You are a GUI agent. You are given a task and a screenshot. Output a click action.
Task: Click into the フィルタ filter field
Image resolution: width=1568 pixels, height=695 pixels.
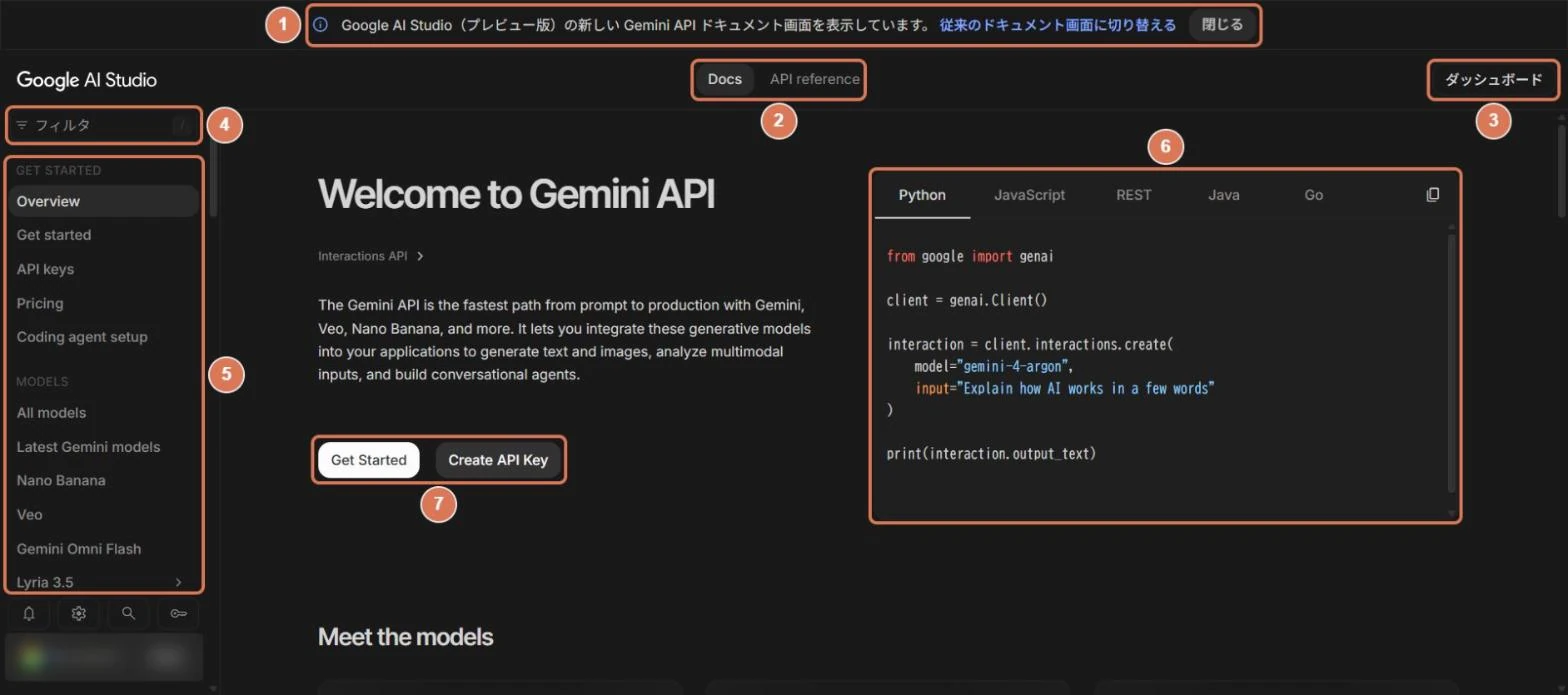coord(104,125)
